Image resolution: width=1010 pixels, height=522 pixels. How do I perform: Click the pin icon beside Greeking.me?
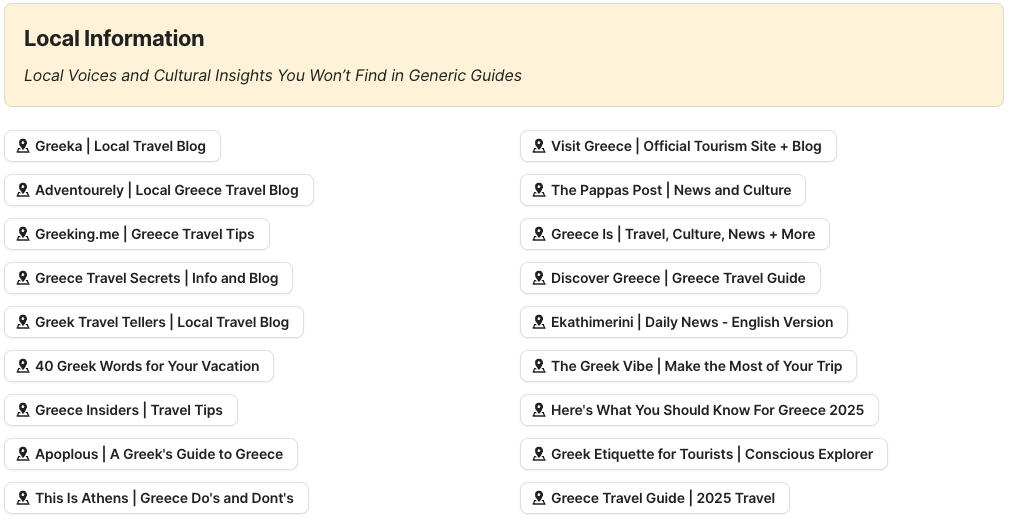click(23, 234)
